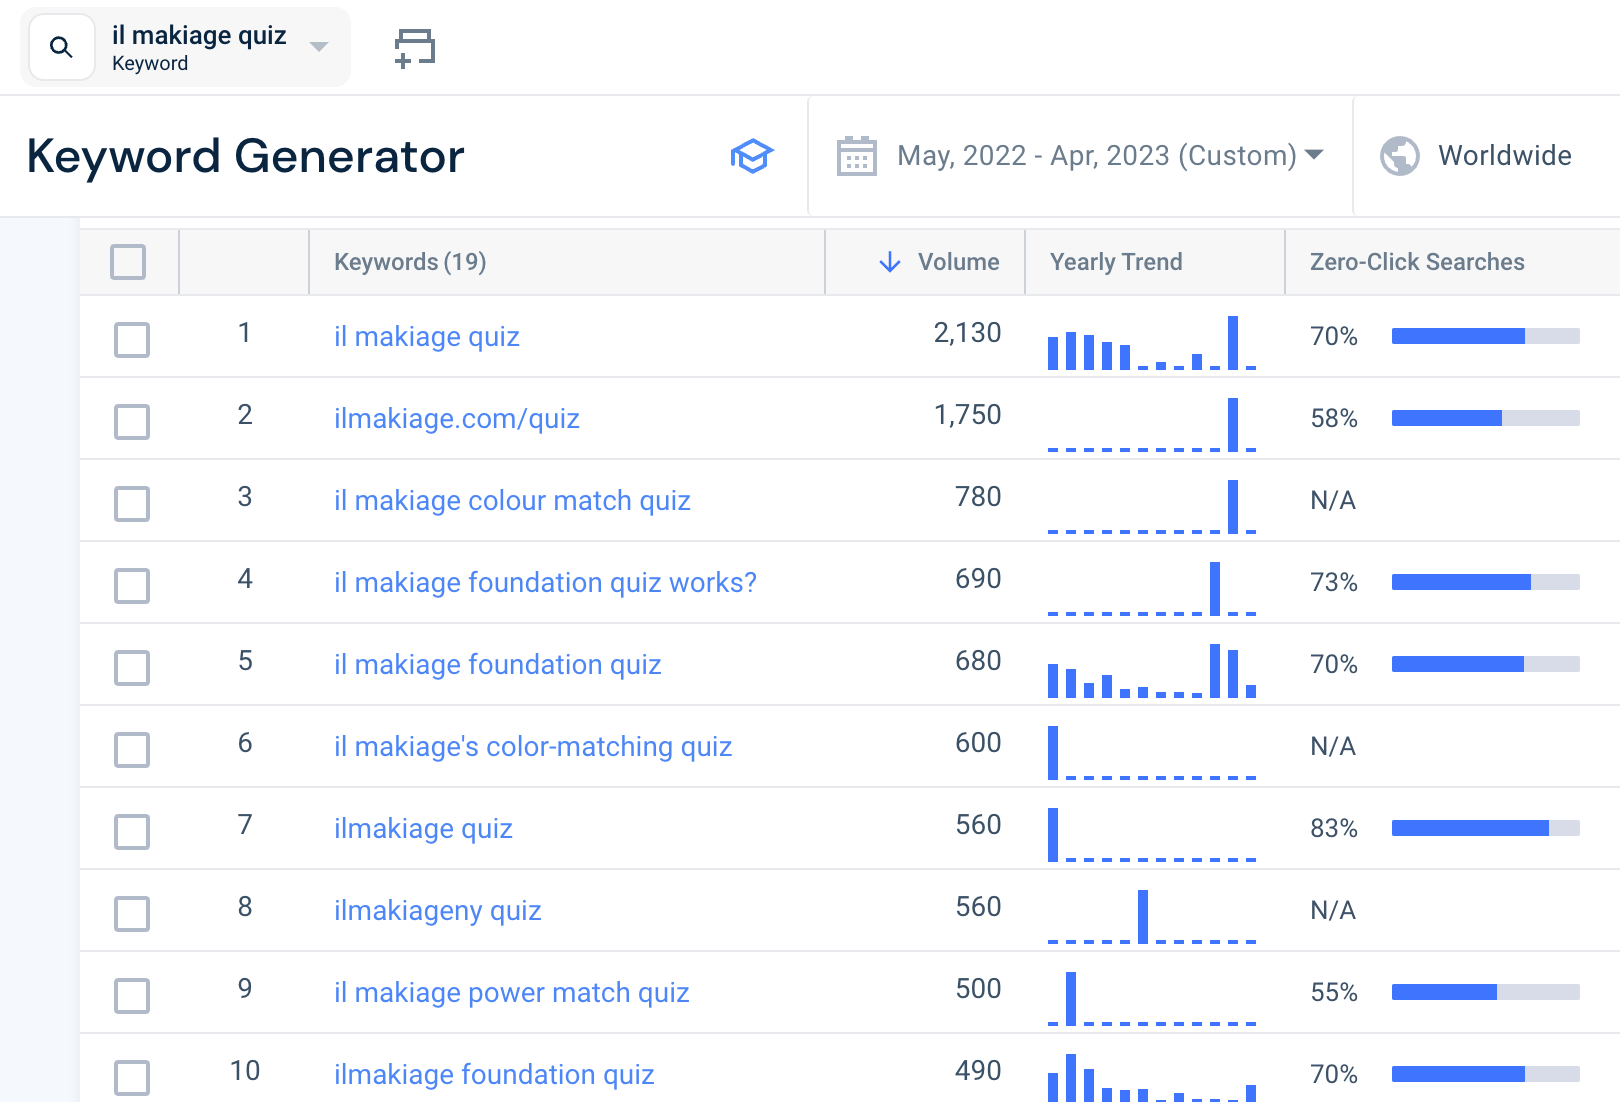Screen dimensions: 1620x1102
Task: Open the il makiage power match quiz keyword
Action: click(x=511, y=992)
